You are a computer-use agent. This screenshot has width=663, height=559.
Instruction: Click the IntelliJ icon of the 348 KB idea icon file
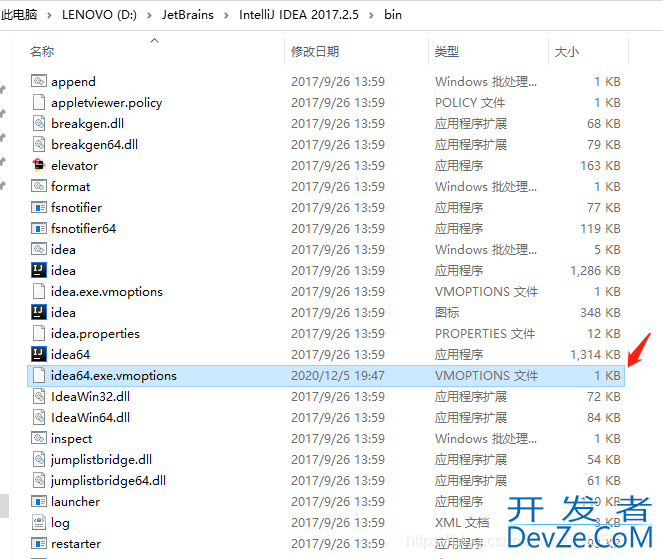39,312
